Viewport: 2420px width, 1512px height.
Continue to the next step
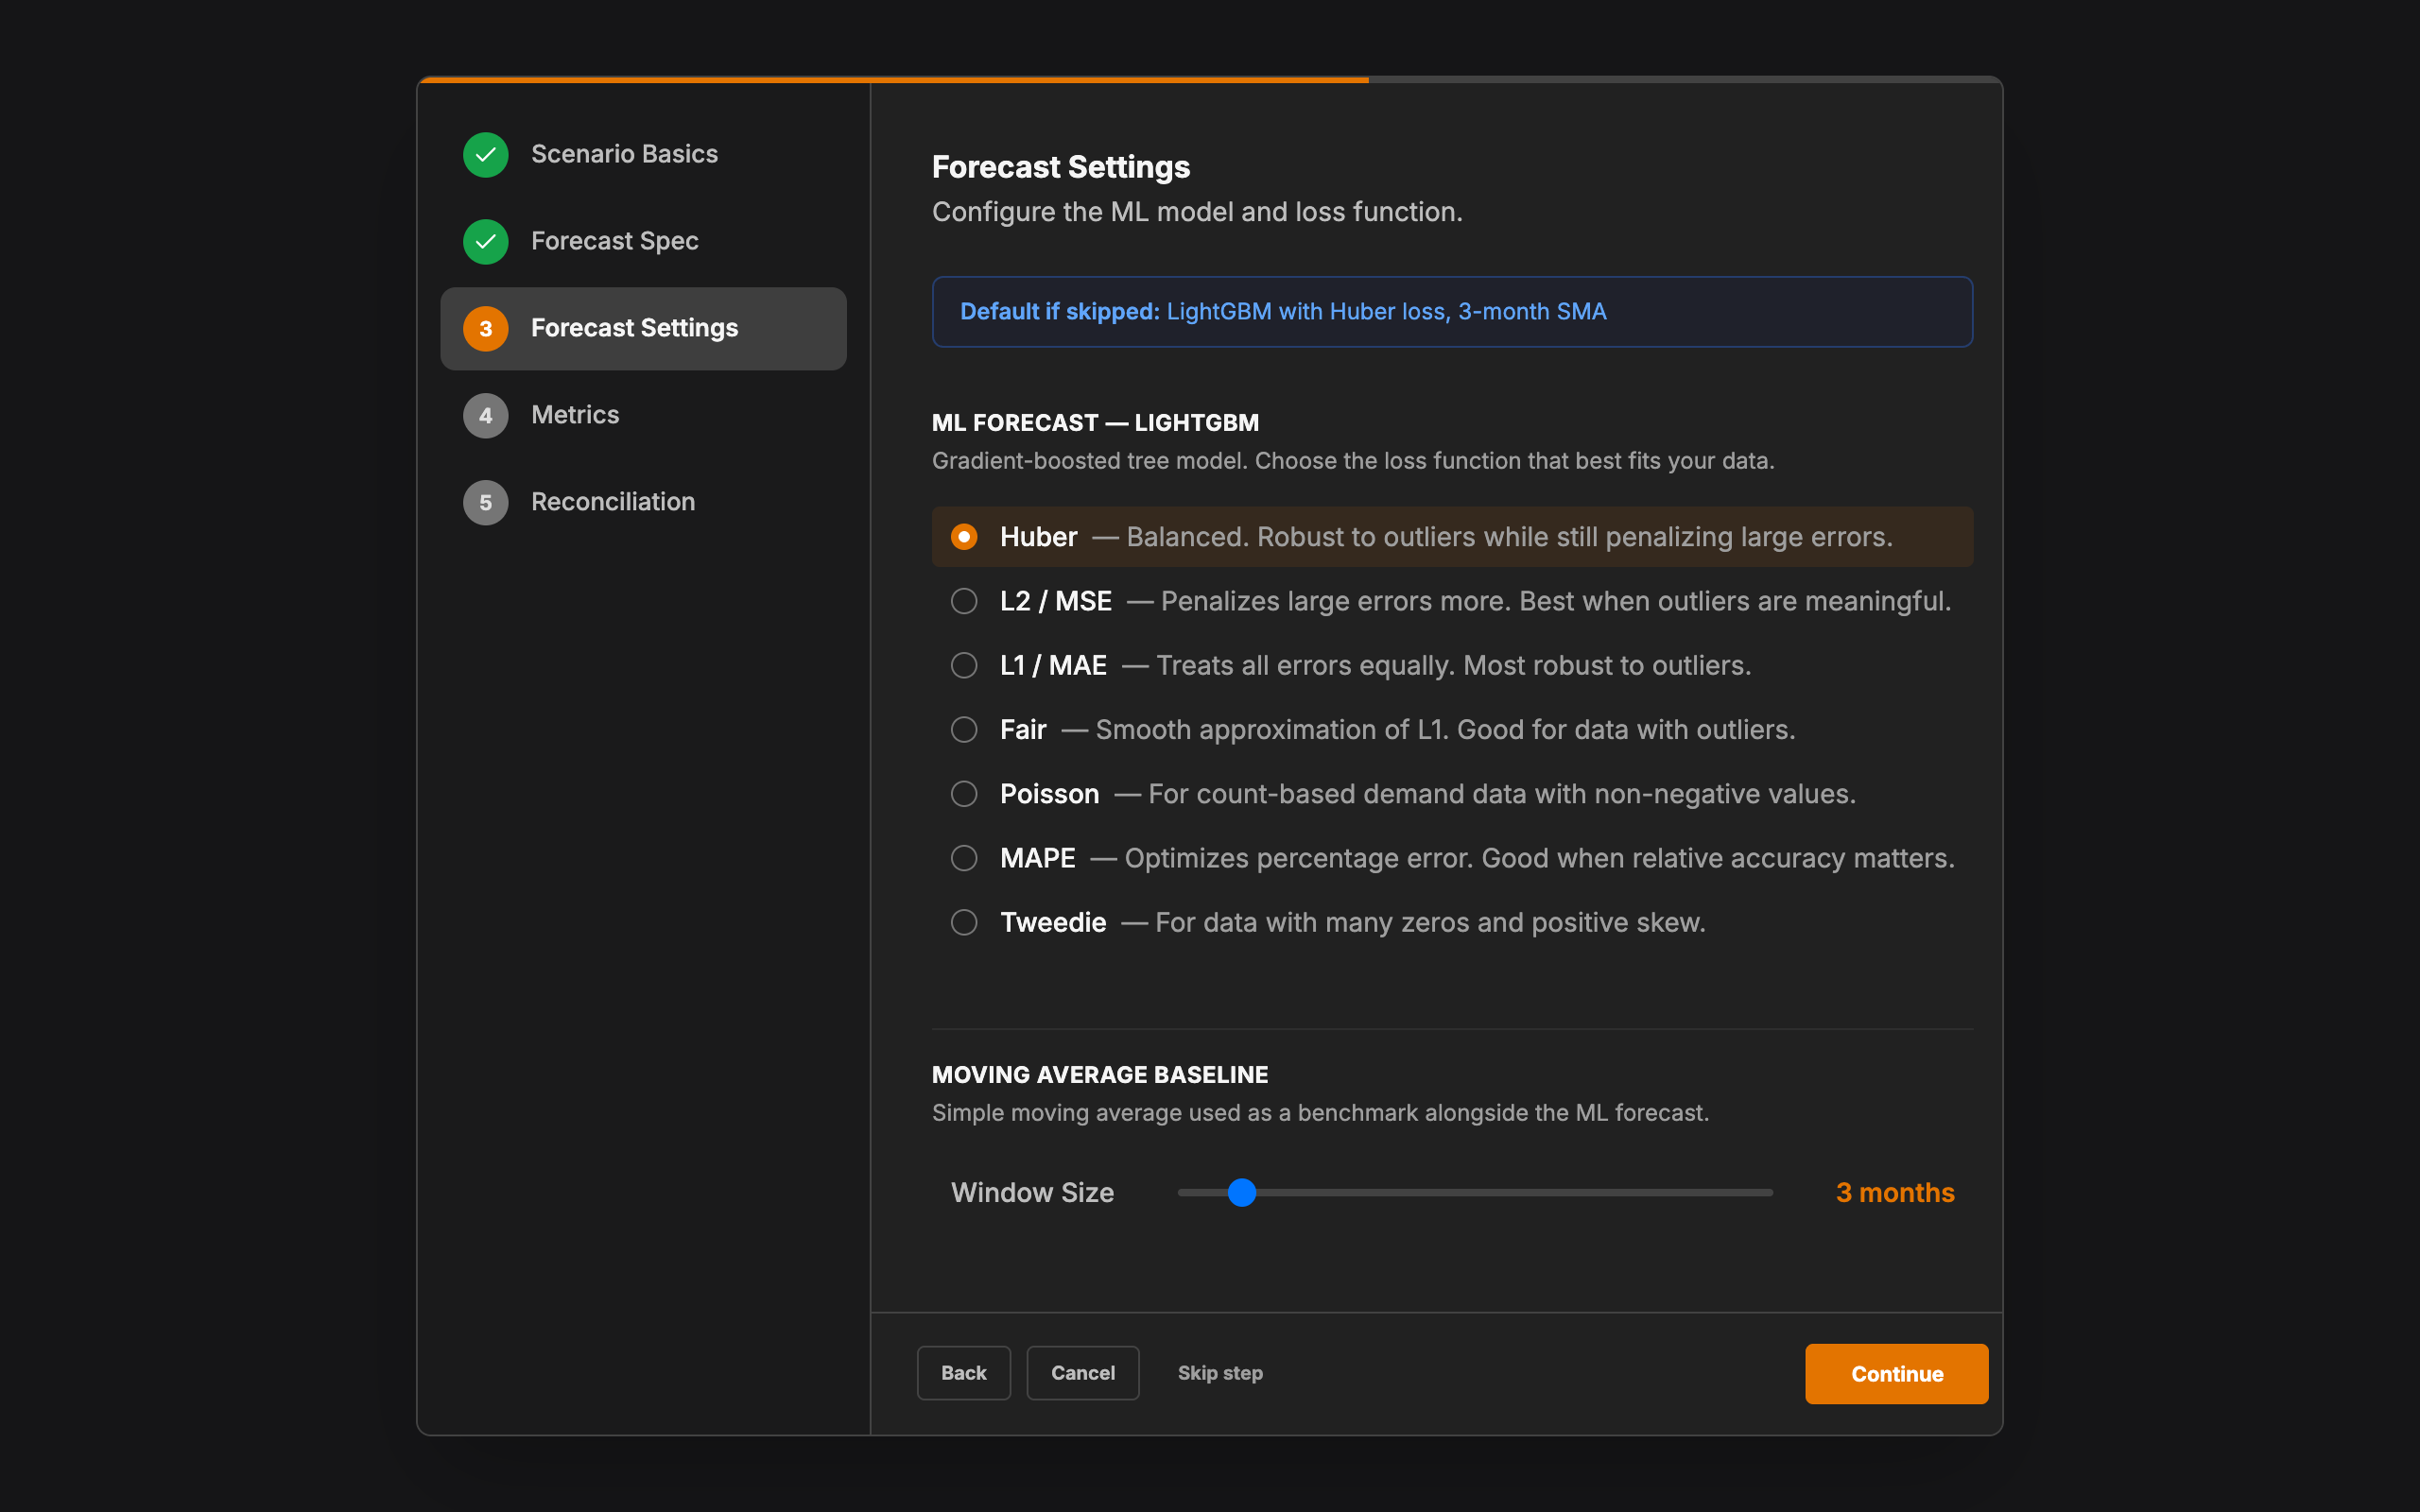click(x=1896, y=1373)
